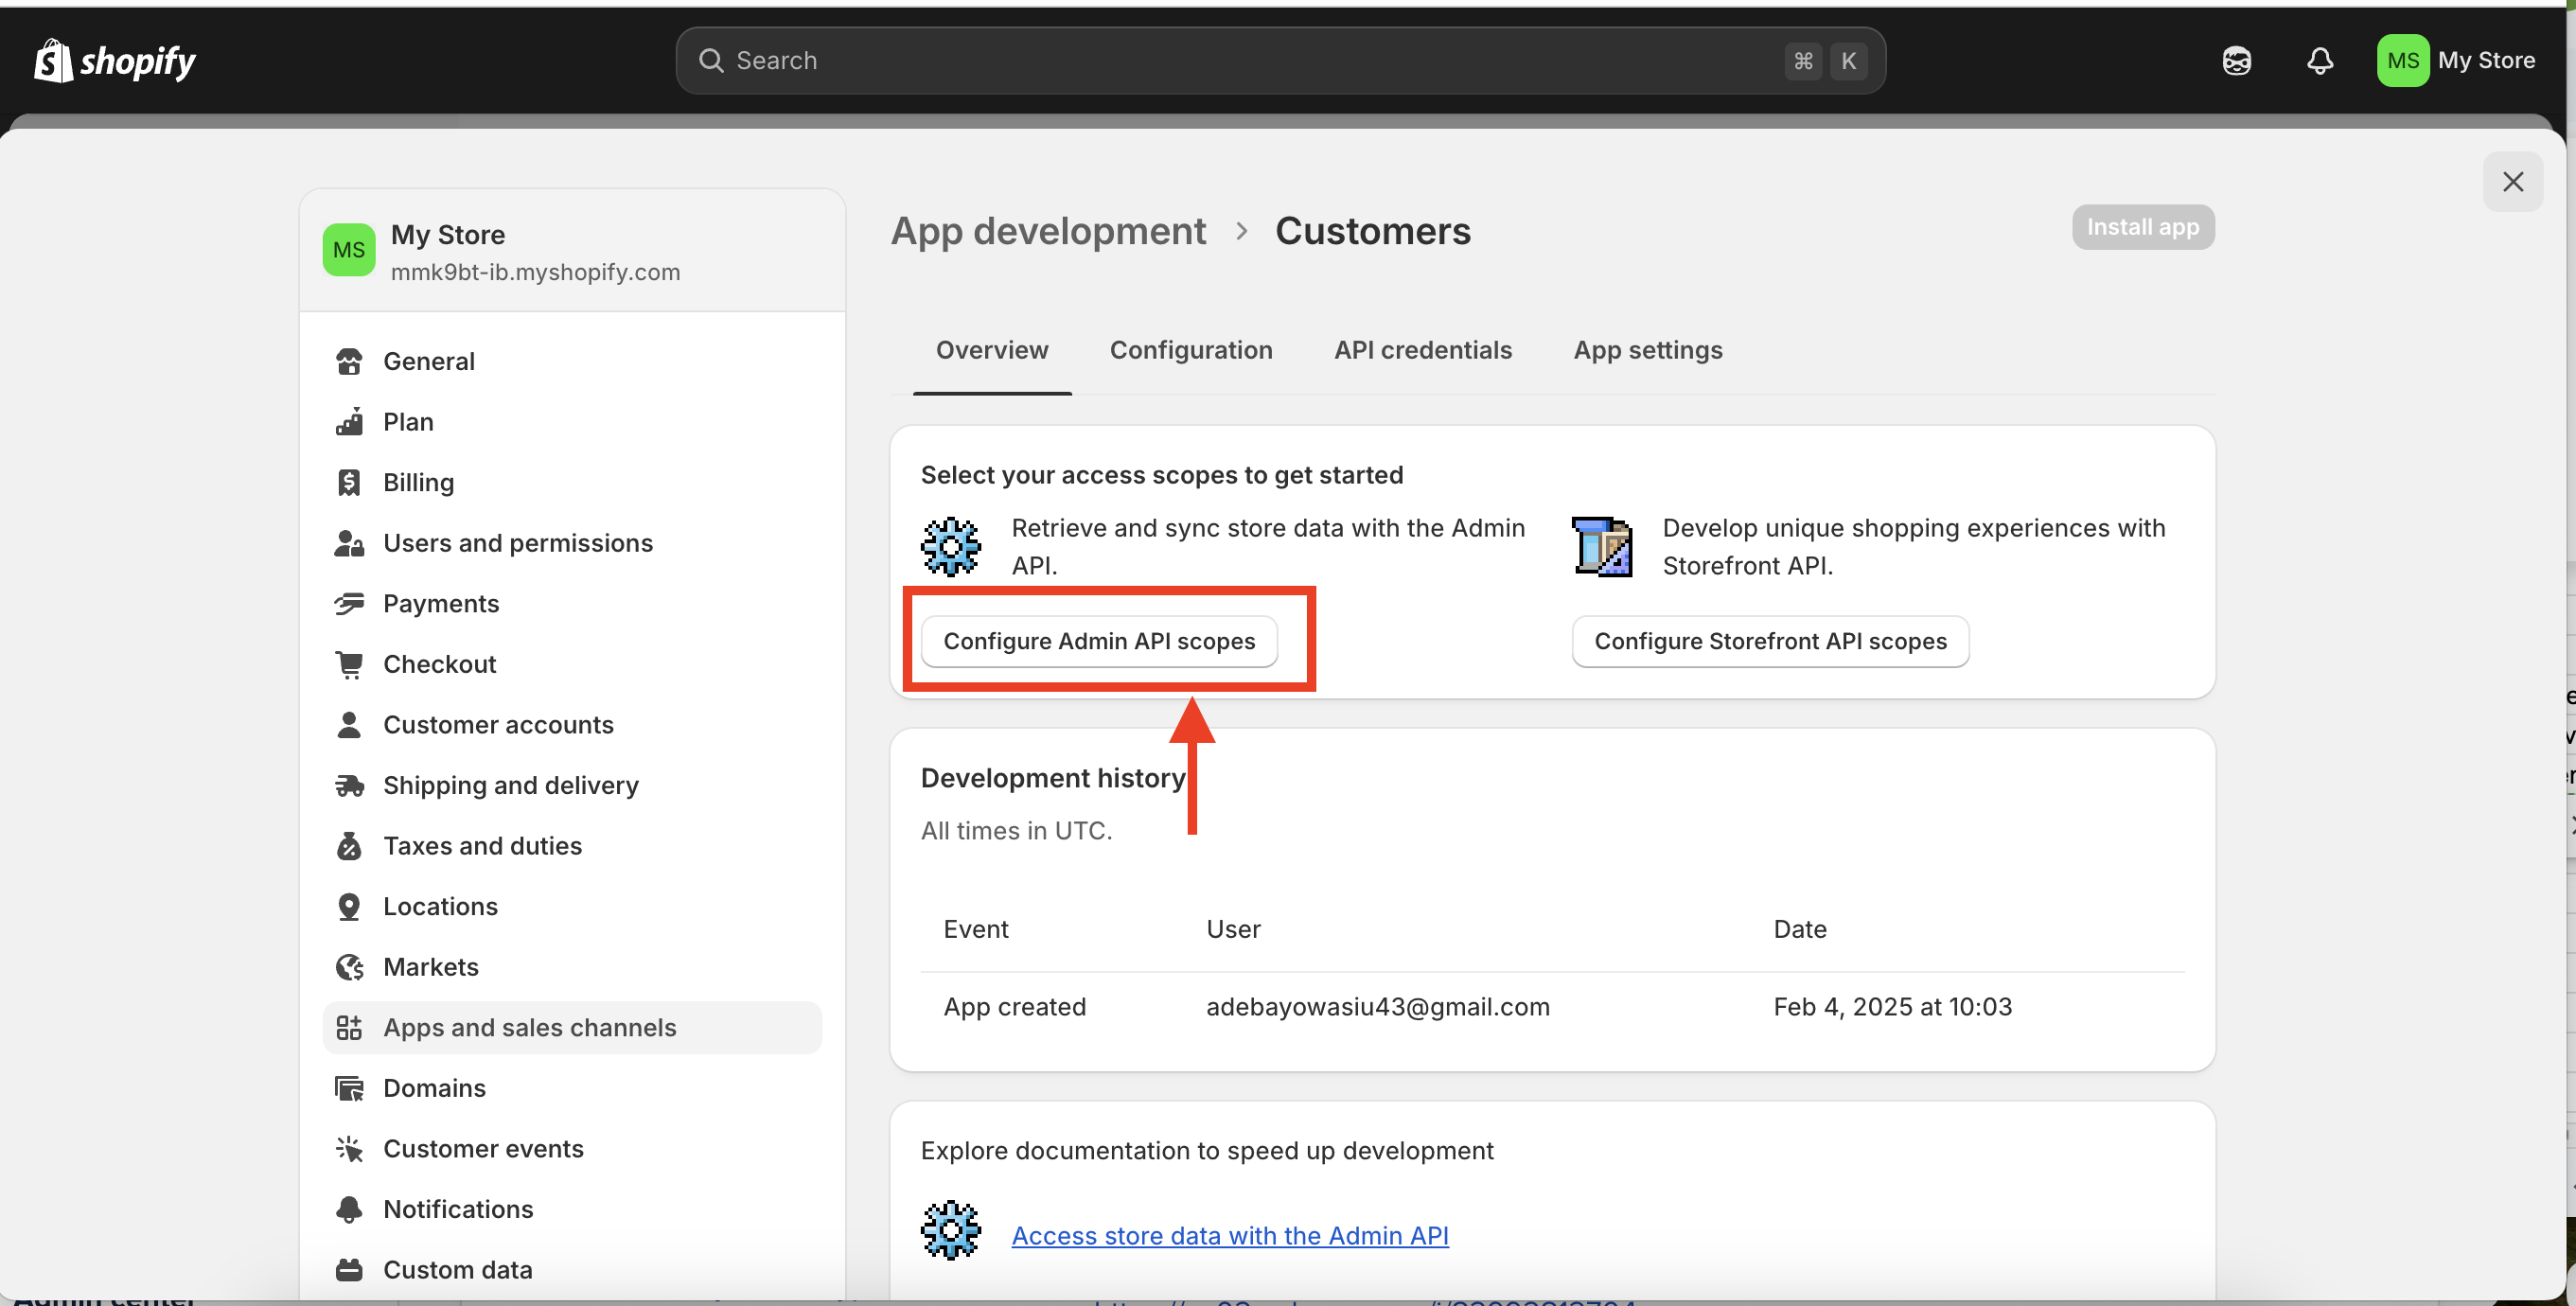Open the My Store account menu
The width and height of the screenshot is (2576, 1306).
pyautogui.click(x=2456, y=61)
